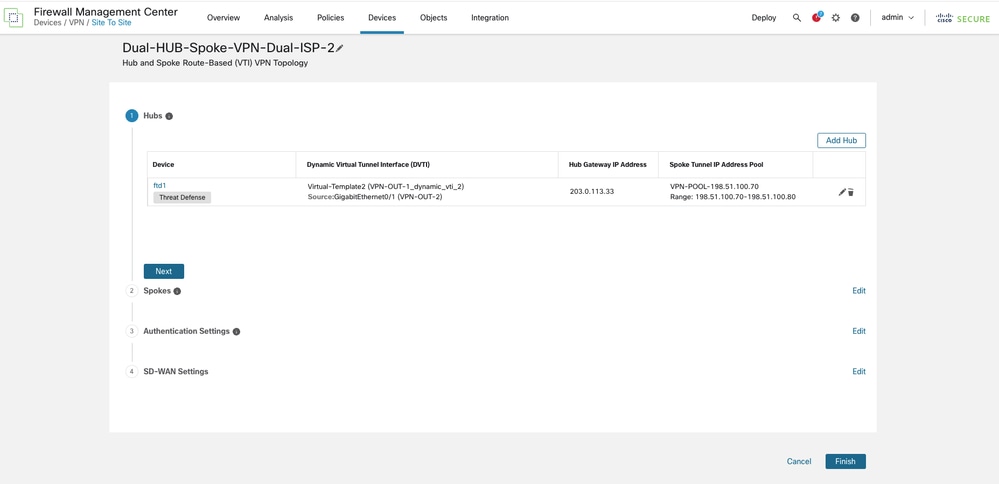Click Edit for the Spokes section

tap(859, 291)
